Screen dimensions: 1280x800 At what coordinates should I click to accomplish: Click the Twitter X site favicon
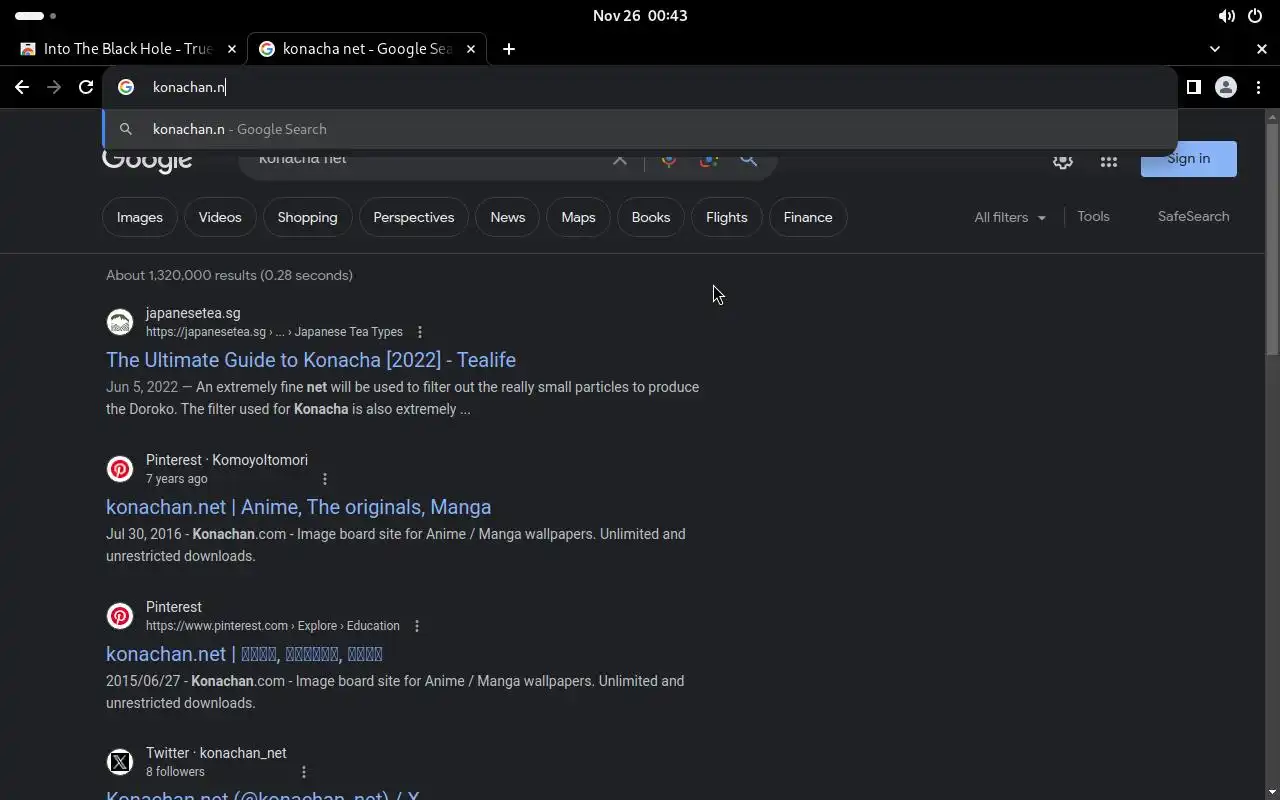coord(120,762)
